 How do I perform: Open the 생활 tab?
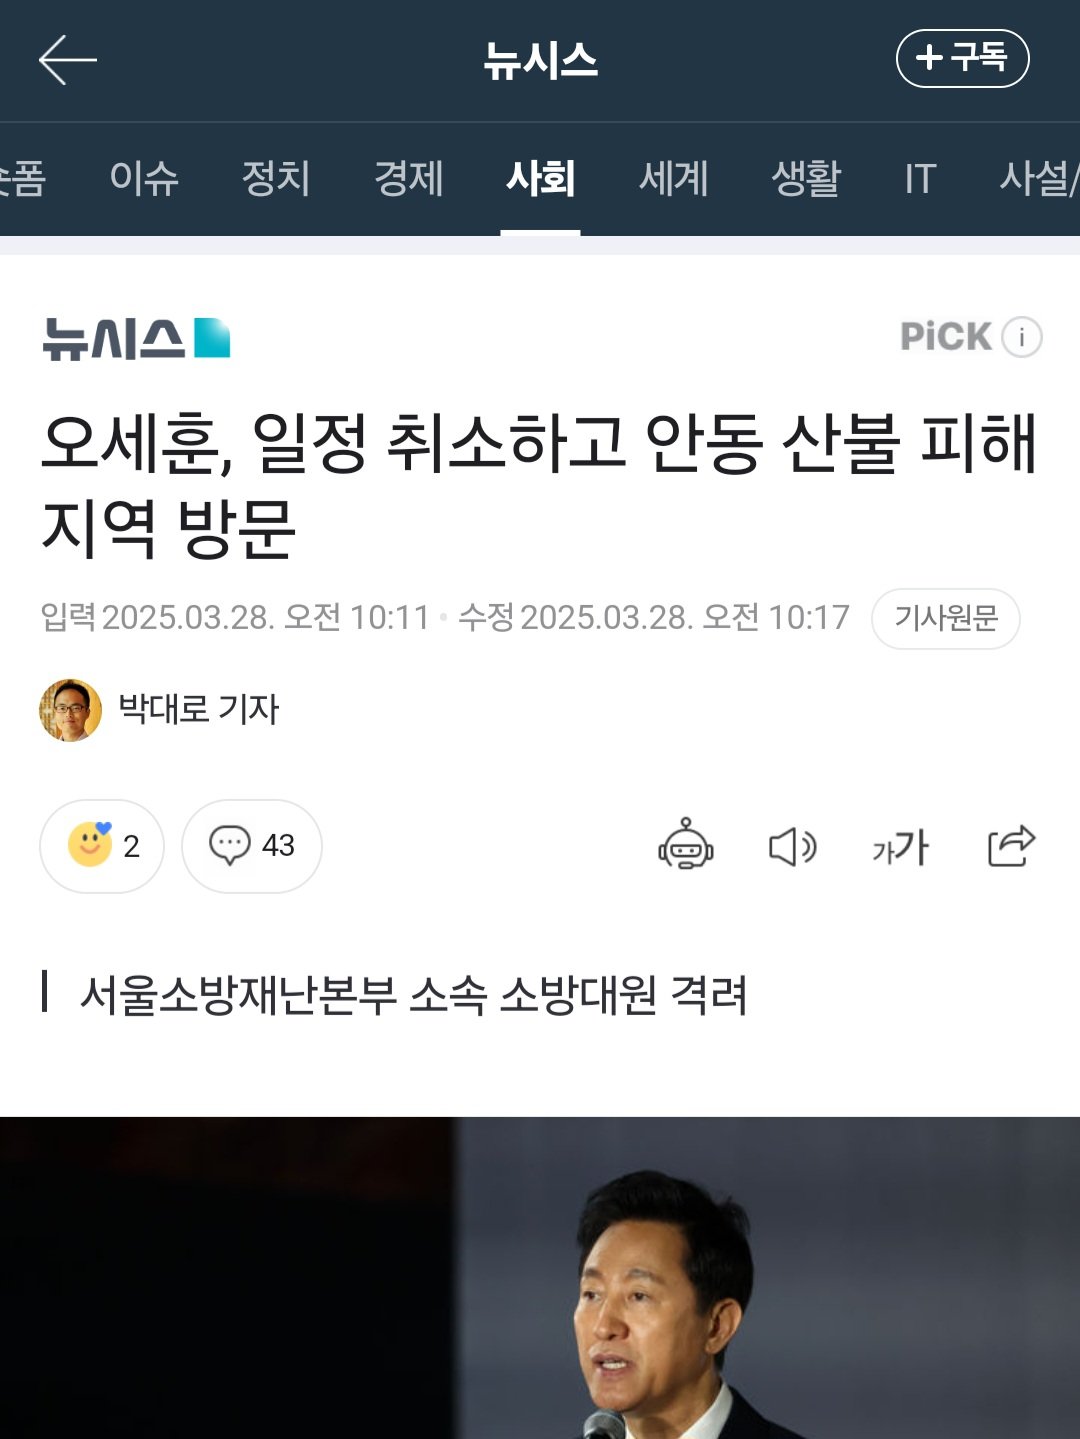pyautogui.click(x=806, y=179)
